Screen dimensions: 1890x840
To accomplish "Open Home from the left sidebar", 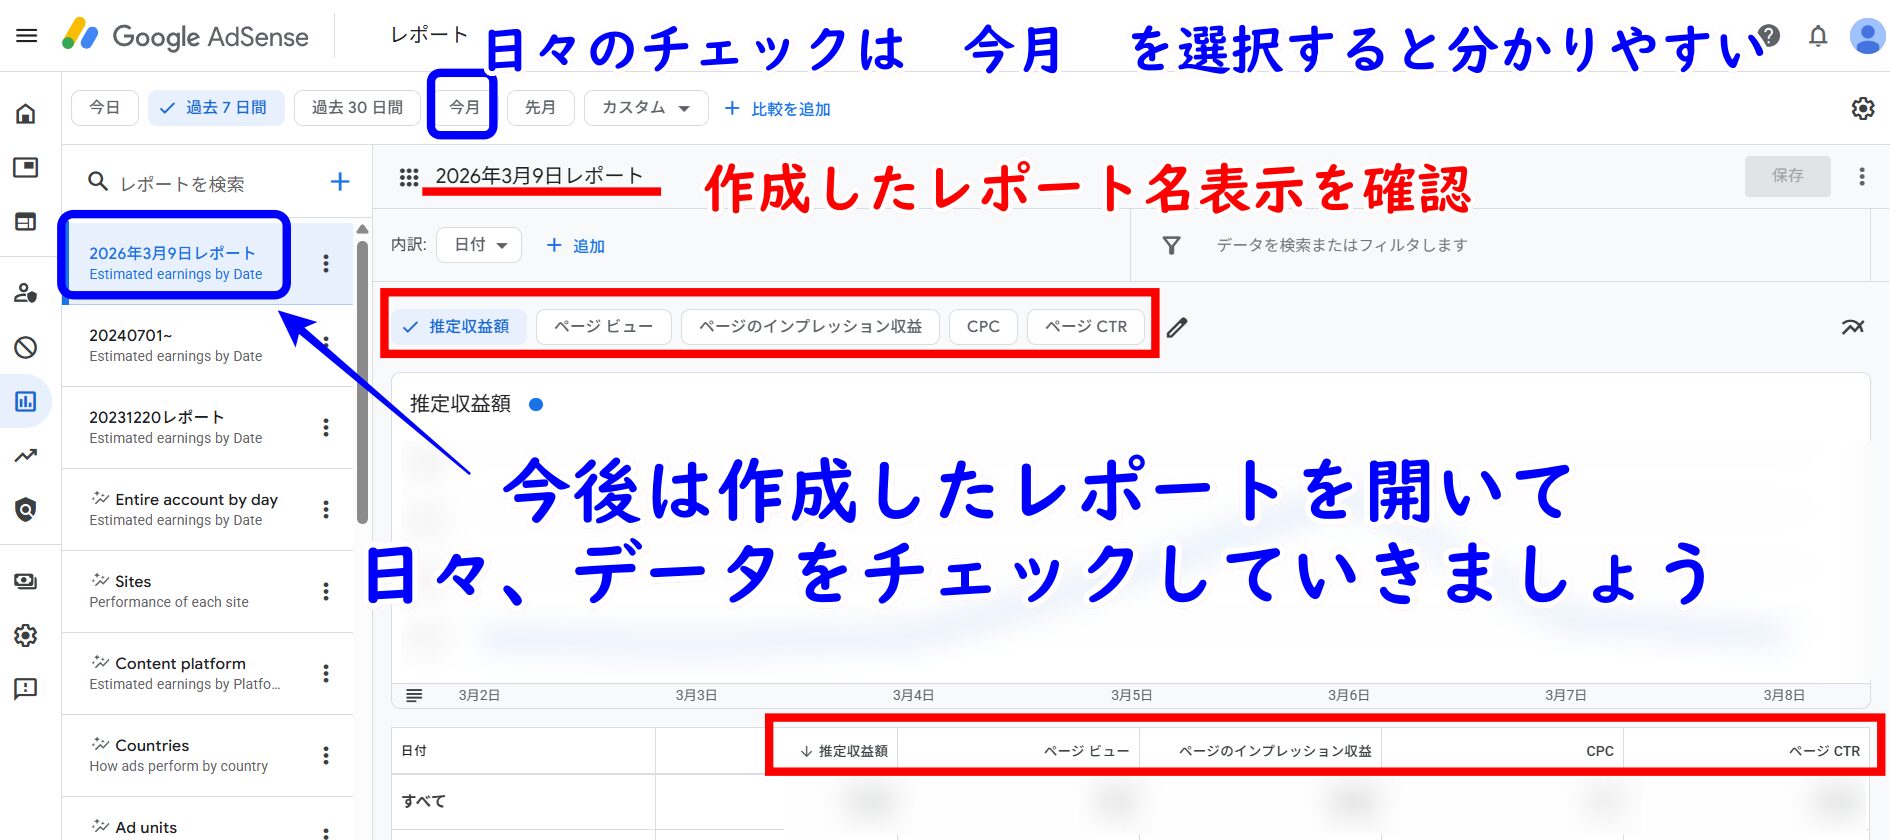I will (x=26, y=114).
